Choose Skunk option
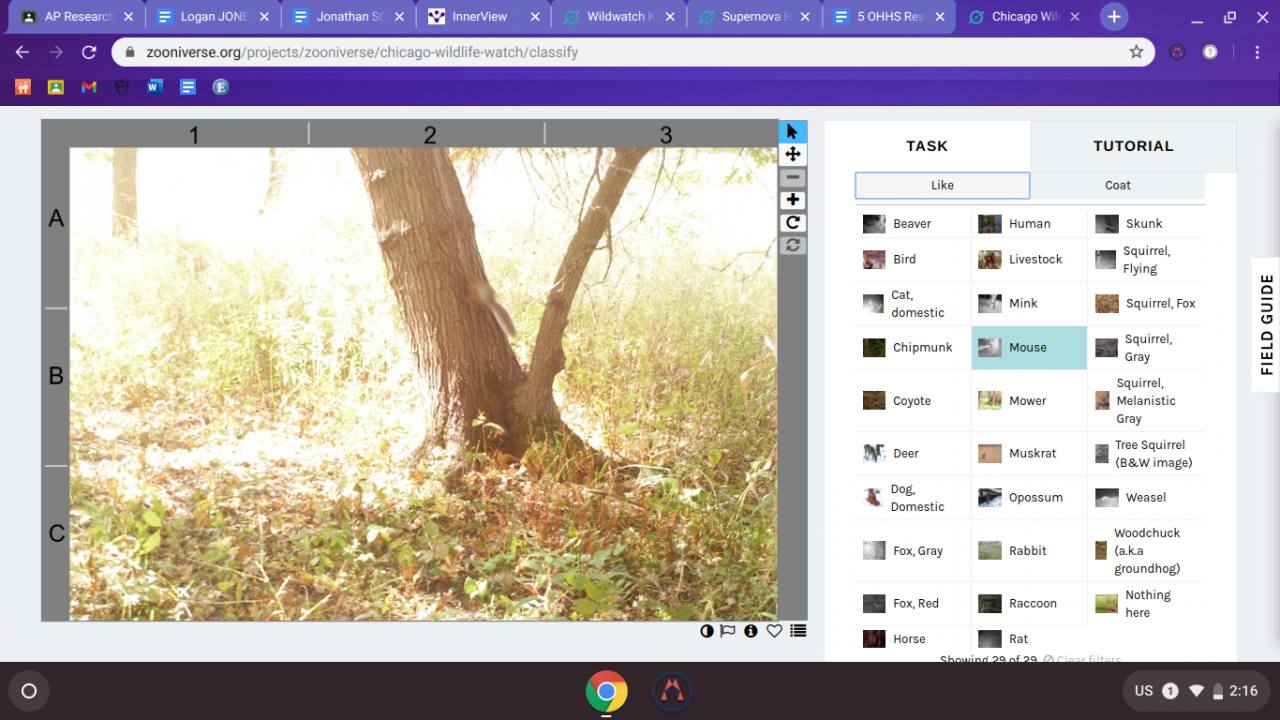This screenshot has width=1280, height=720. 1146,224
